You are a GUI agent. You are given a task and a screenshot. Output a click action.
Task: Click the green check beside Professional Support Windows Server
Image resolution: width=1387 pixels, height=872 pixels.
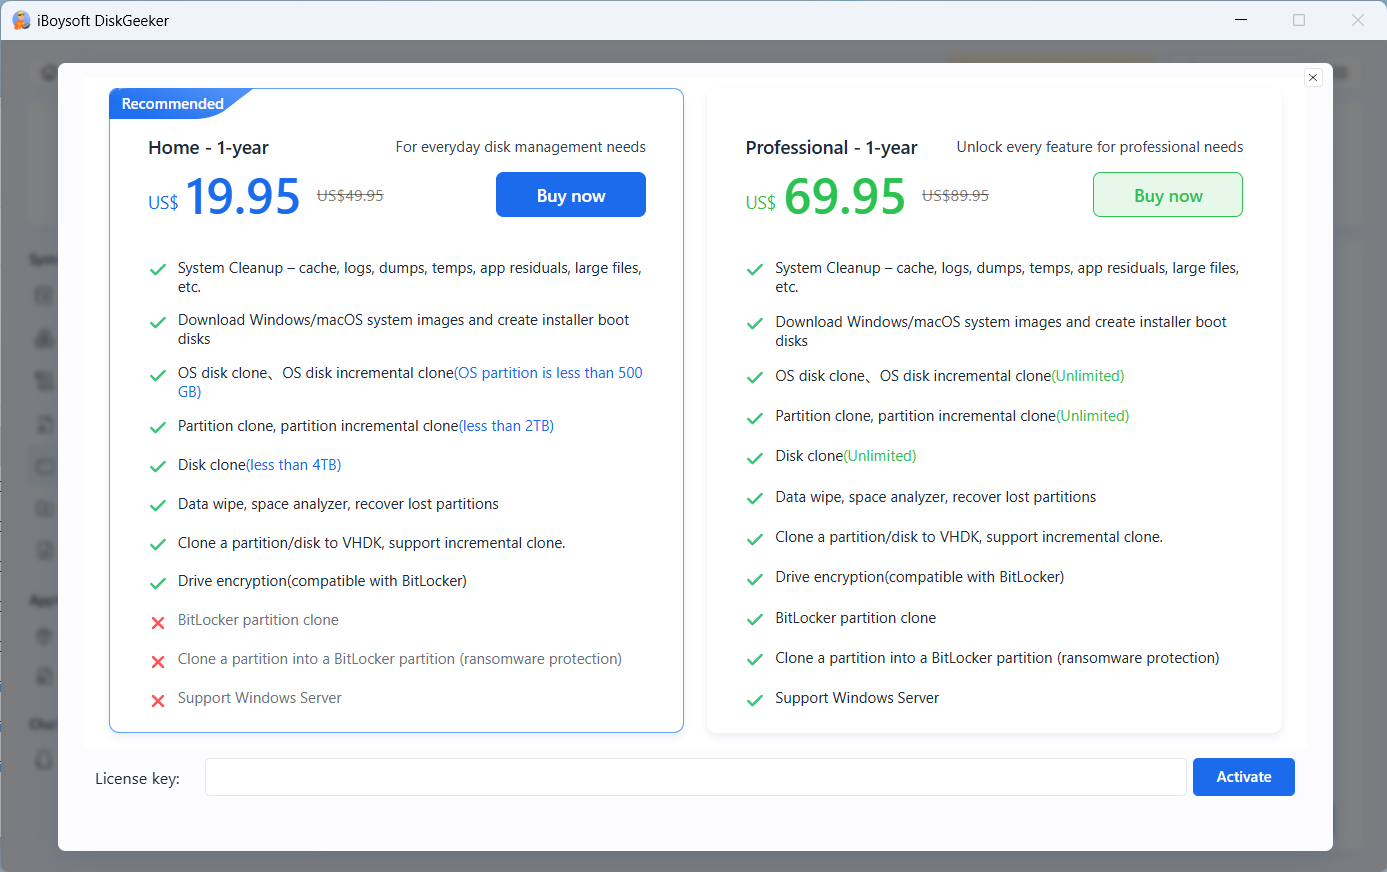(x=755, y=700)
